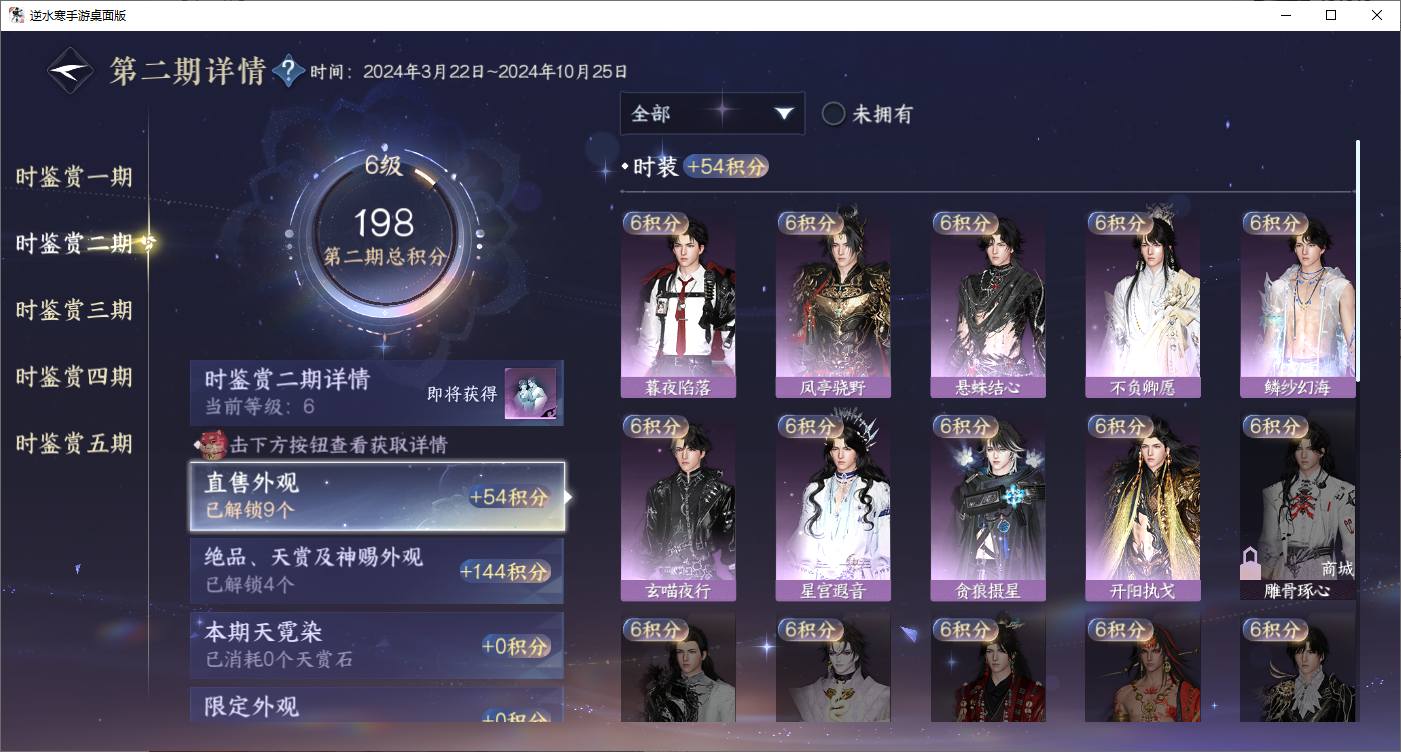Select the 凤亭晓野 outfit card
Viewport: 1401px width, 752px height.
coord(833,304)
